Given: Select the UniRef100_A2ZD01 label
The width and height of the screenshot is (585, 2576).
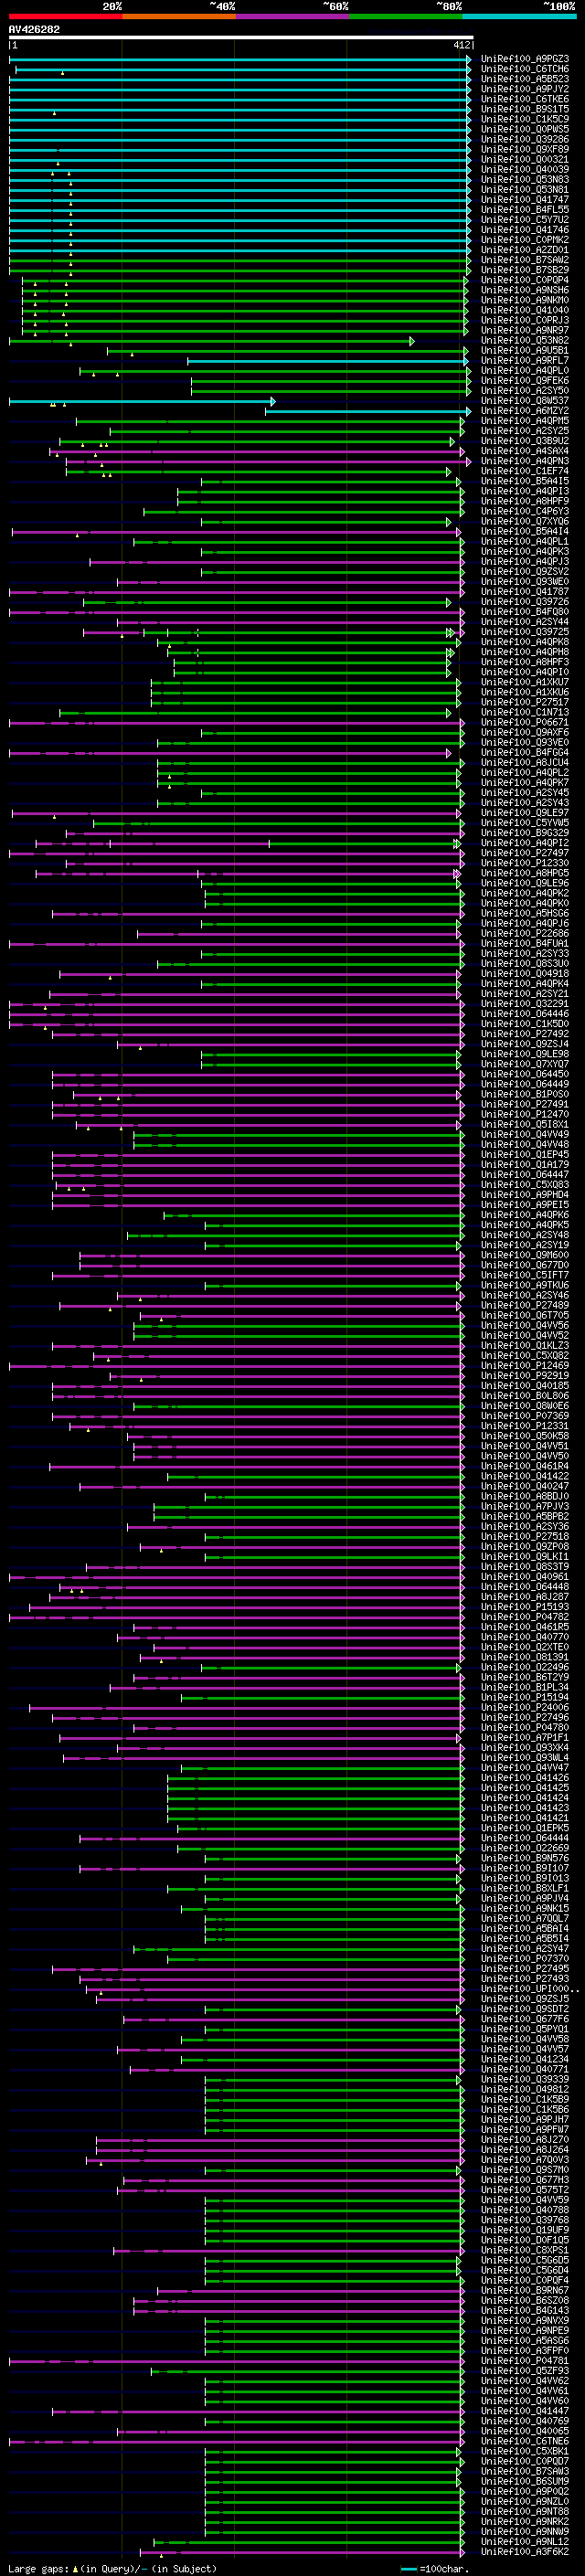Looking at the screenshot, I should pyautogui.click(x=524, y=250).
